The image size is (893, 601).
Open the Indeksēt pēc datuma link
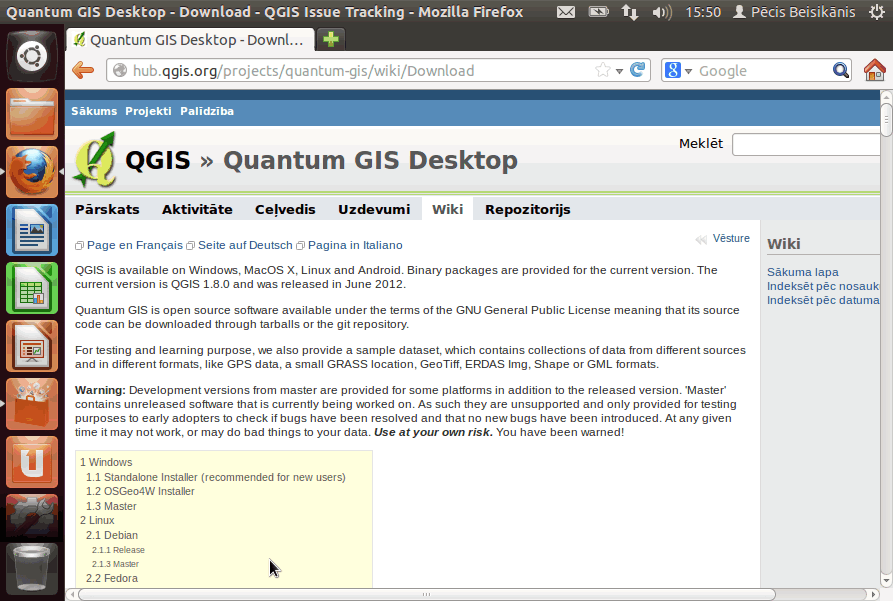coord(823,300)
